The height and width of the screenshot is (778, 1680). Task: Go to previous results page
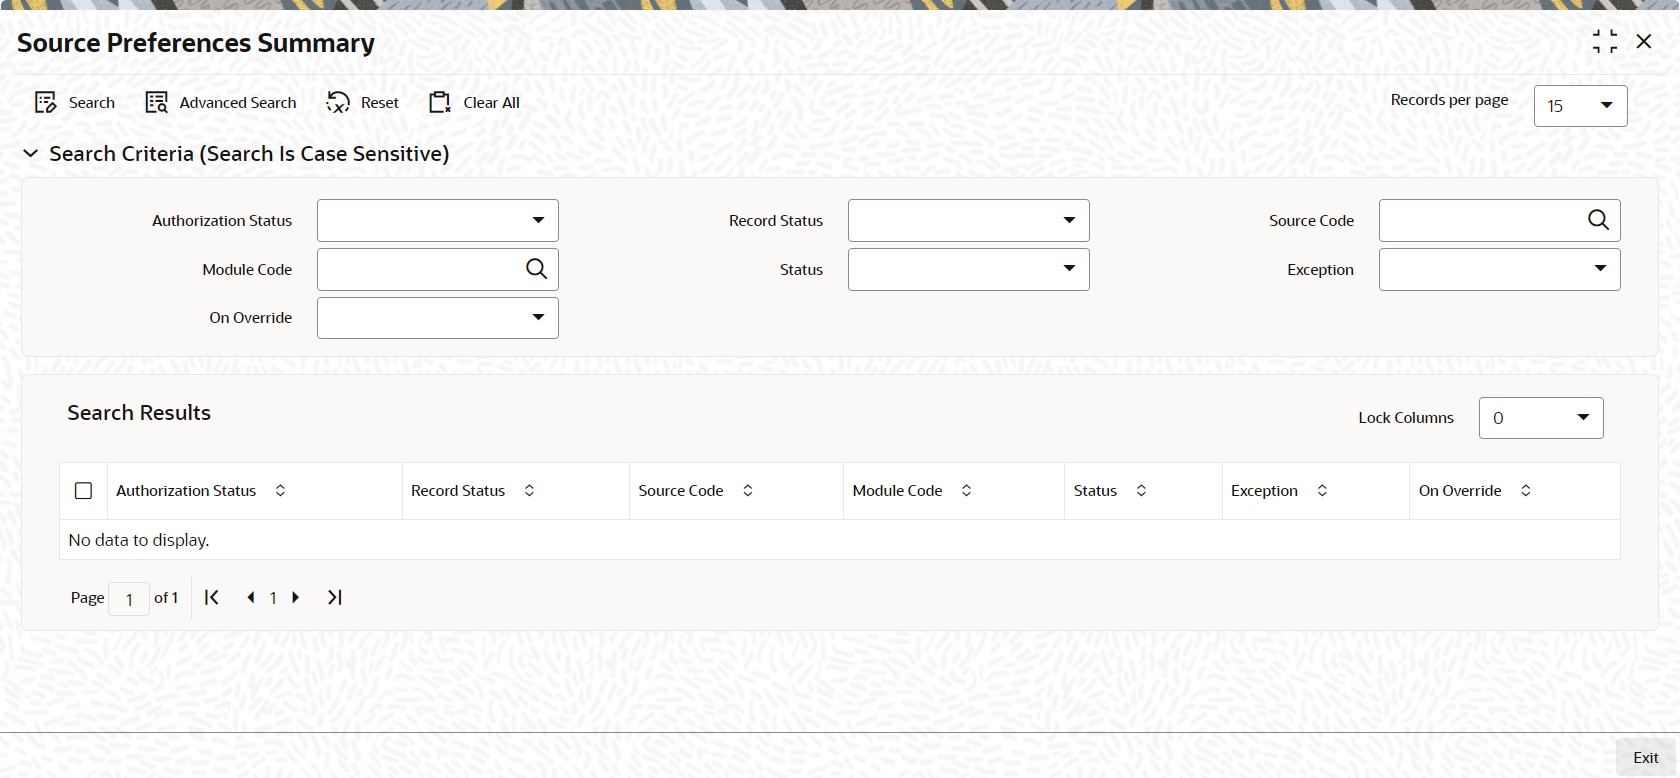click(250, 597)
